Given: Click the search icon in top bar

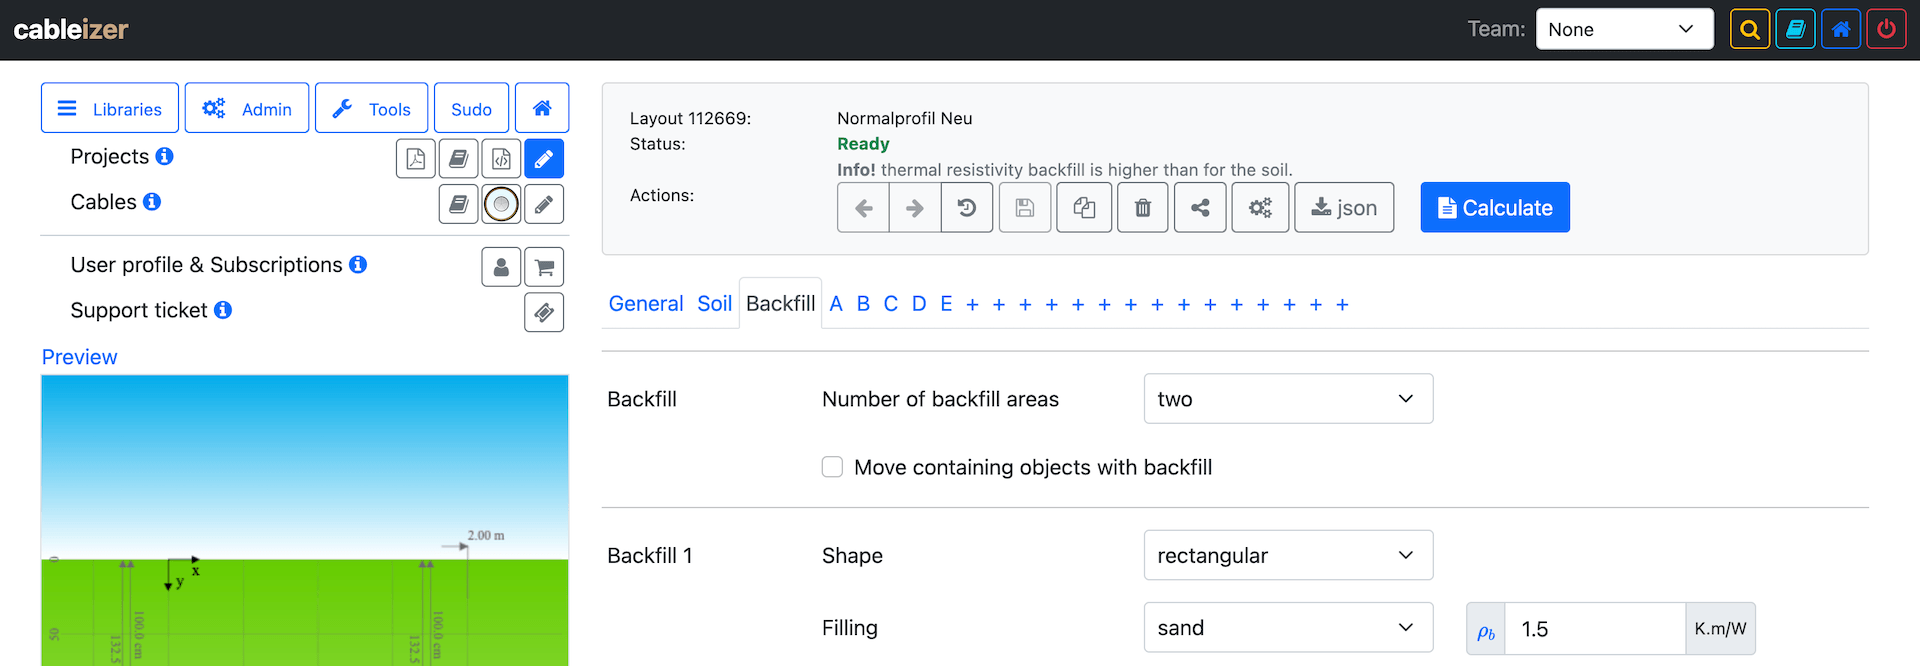Looking at the screenshot, I should [x=1750, y=29].
